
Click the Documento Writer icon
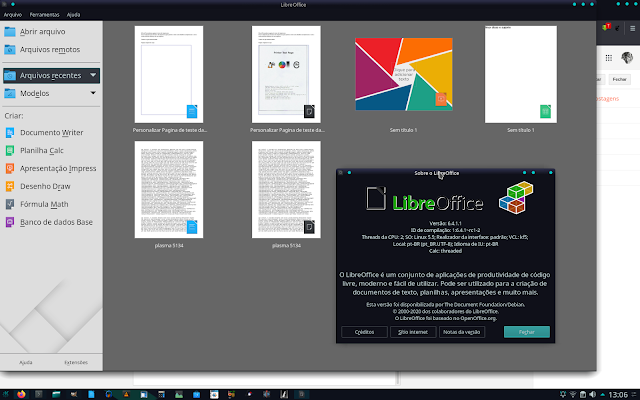(10, 133)
